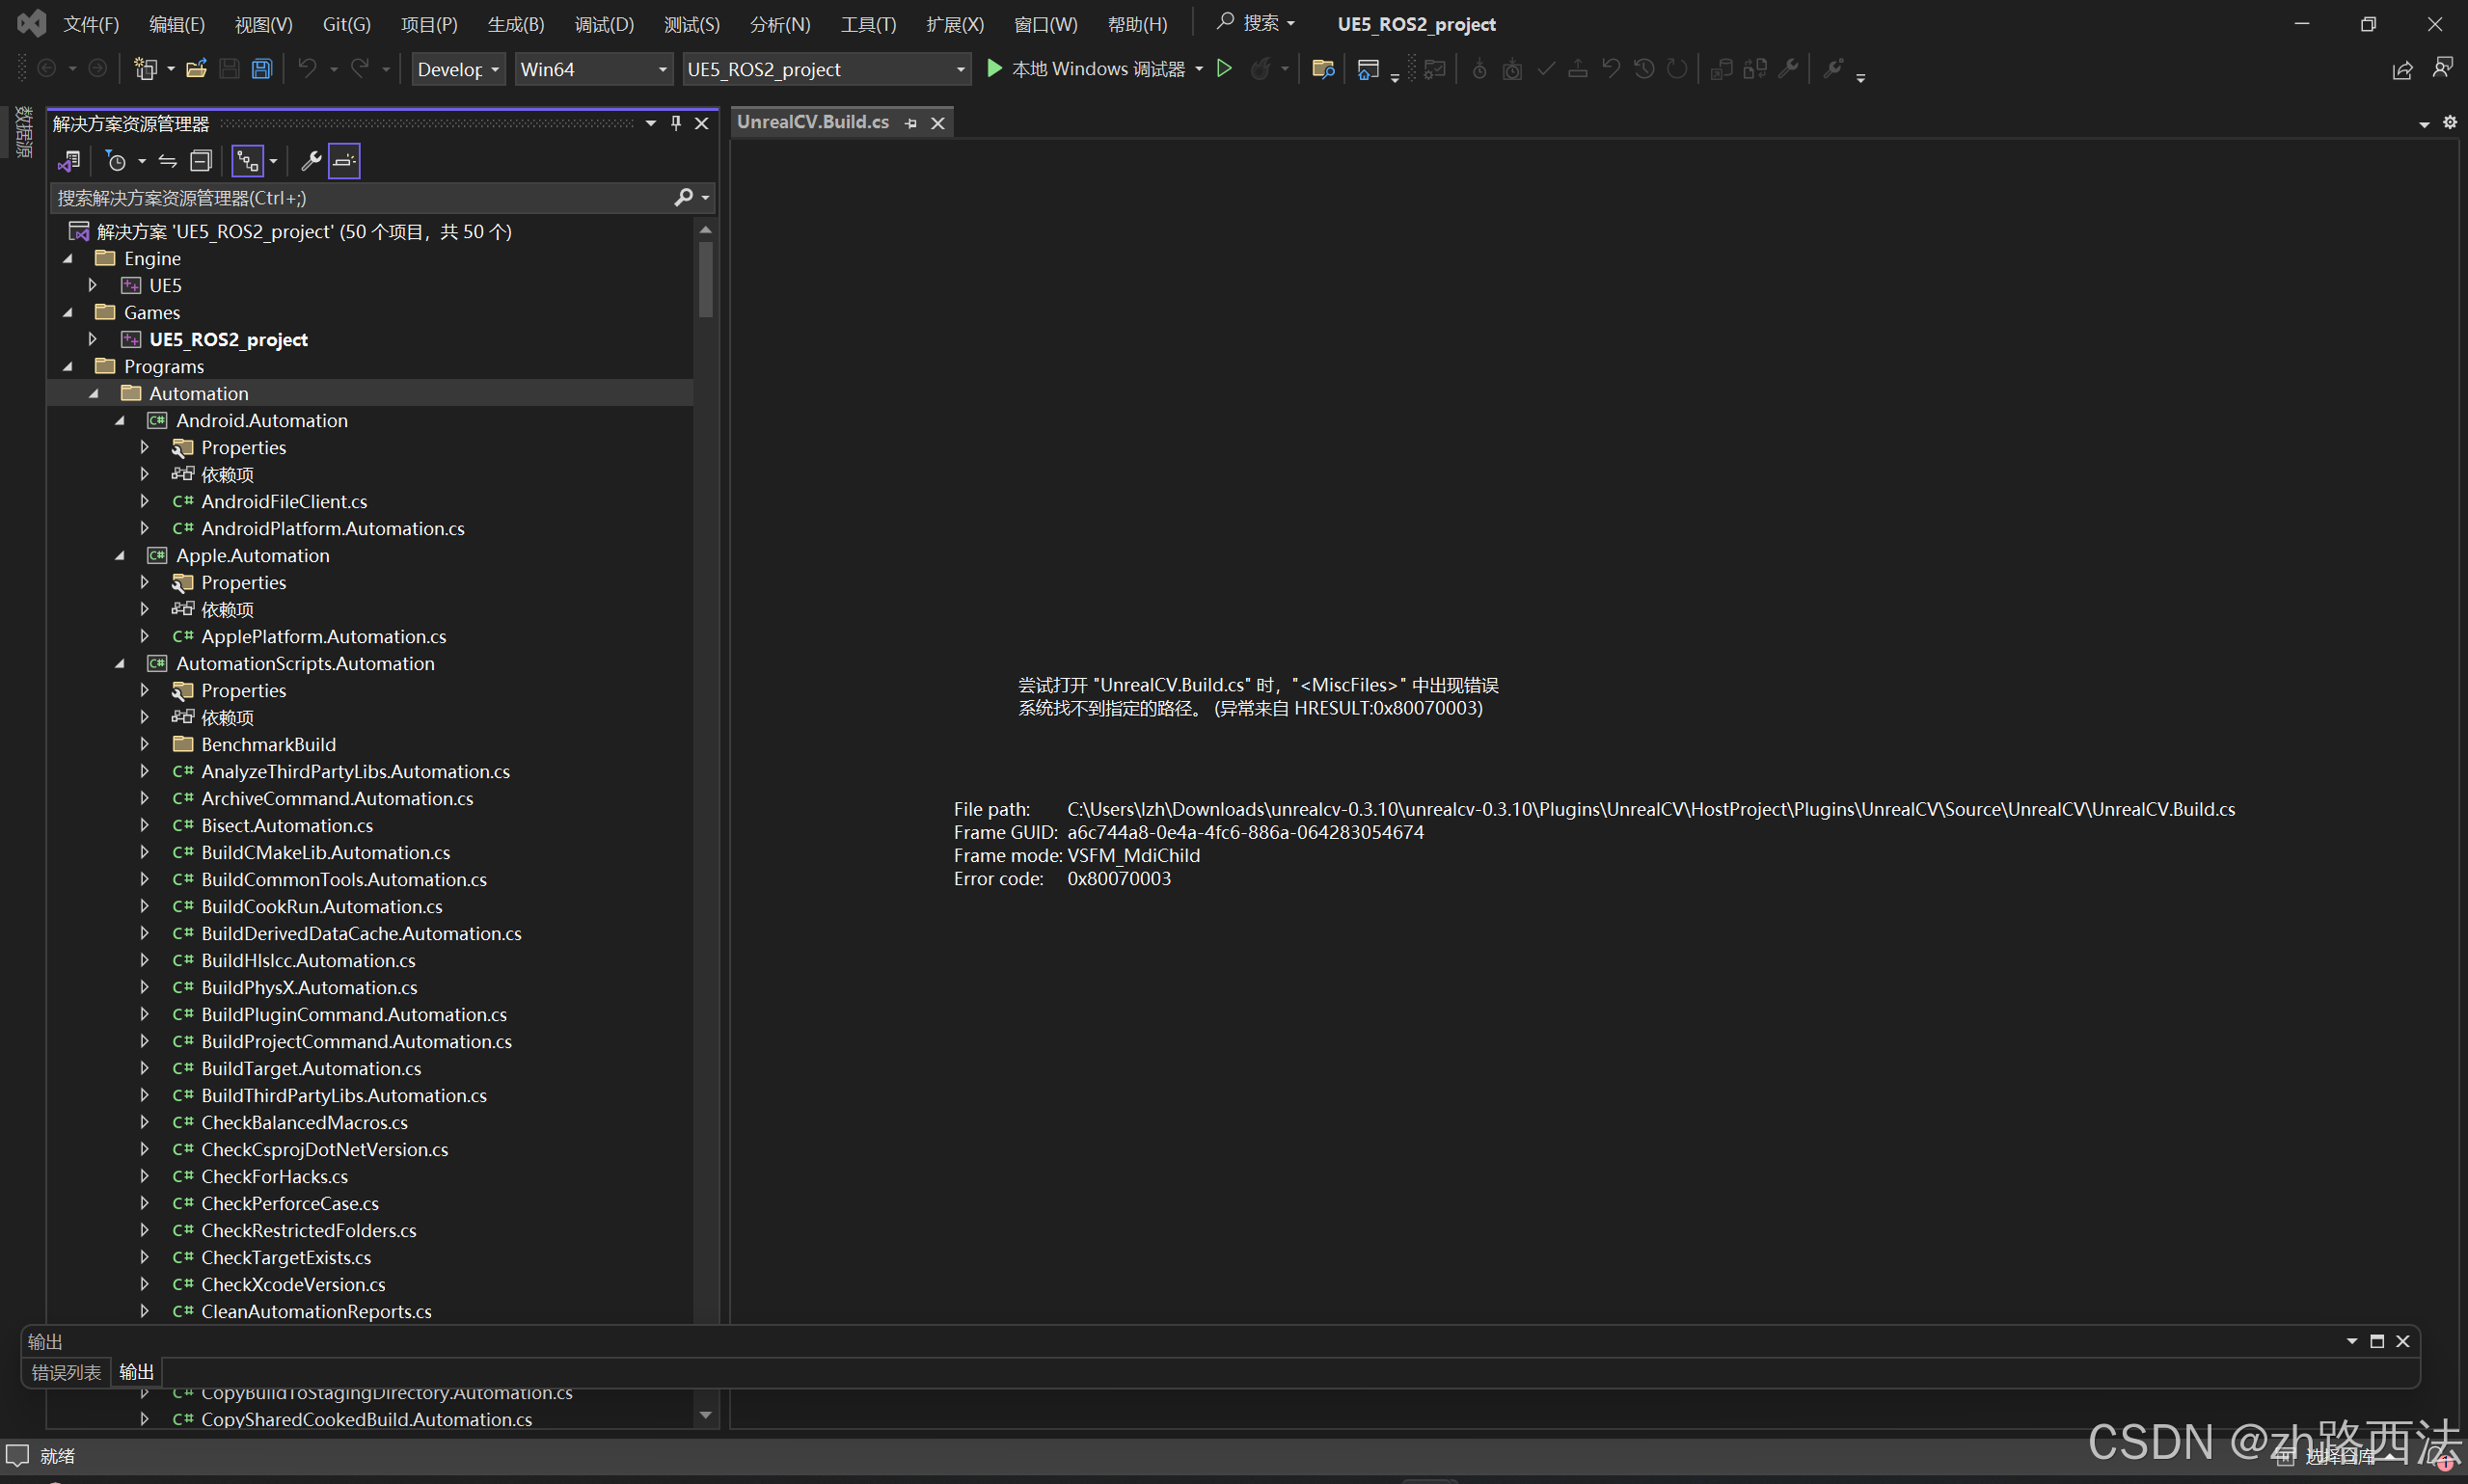Click the home window toolbar icon
The height and width of the screenshot is (1484, 2468).
[x=1368, y=69]
